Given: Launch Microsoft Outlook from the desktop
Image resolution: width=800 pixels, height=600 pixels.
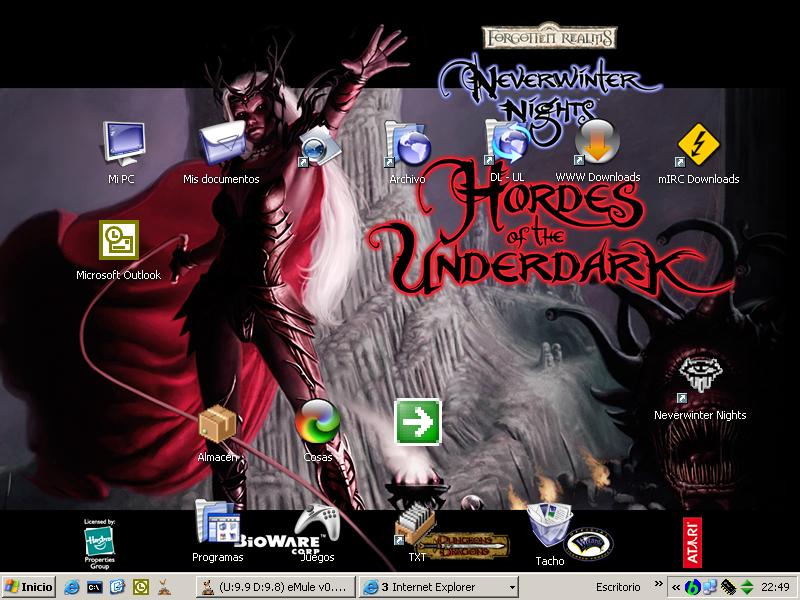Looking at the screenshot, I should tap(118, 243).
